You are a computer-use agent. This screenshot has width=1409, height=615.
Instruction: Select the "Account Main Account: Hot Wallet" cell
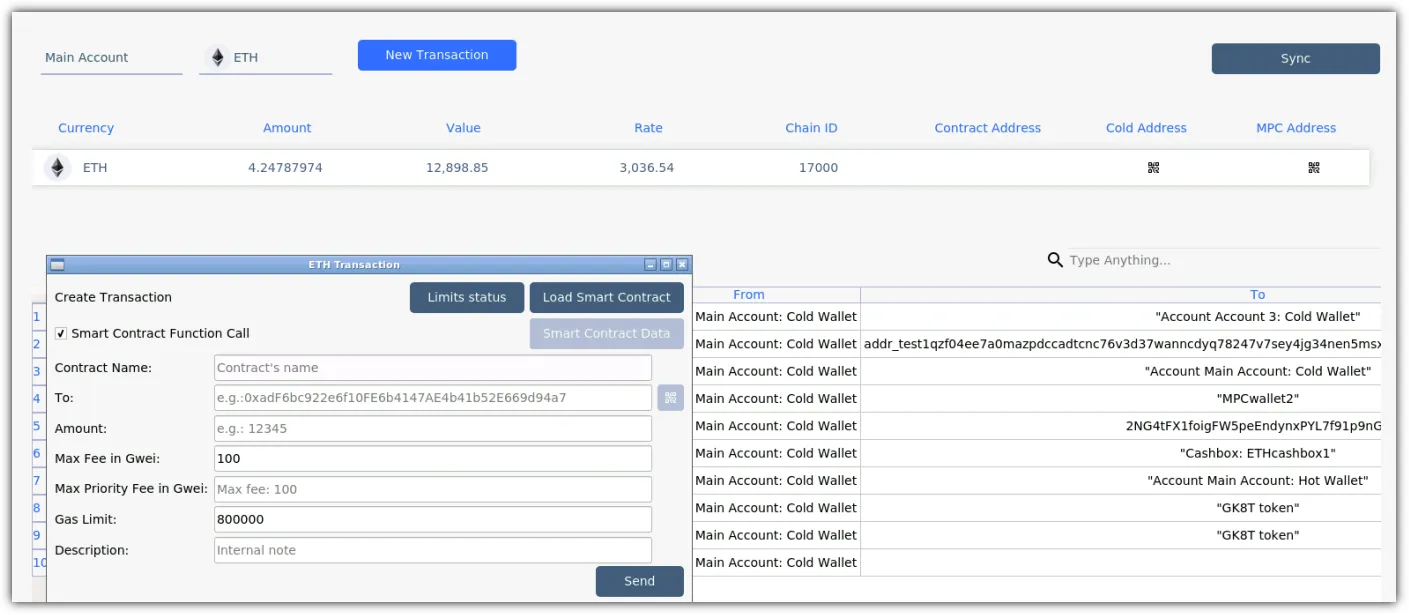click(1121, 481)
